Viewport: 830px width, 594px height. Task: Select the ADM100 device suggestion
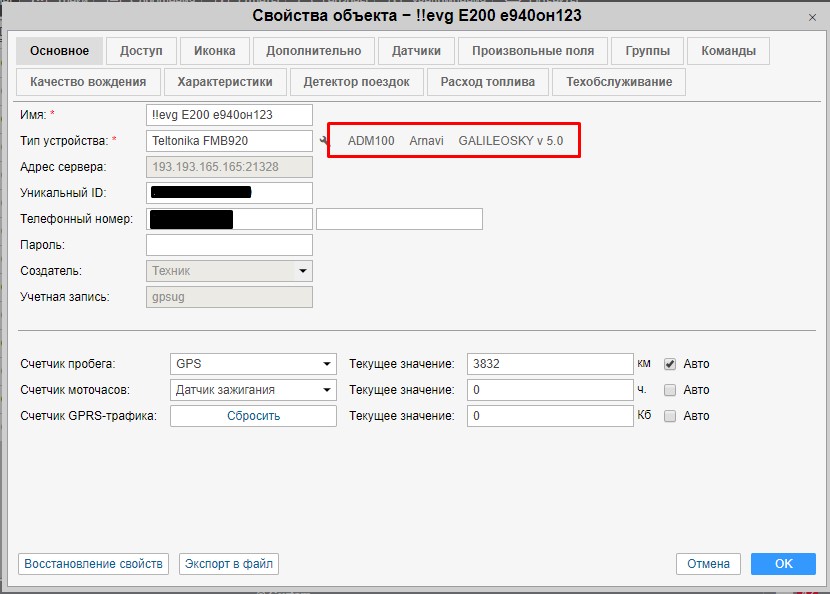(371, 141)
